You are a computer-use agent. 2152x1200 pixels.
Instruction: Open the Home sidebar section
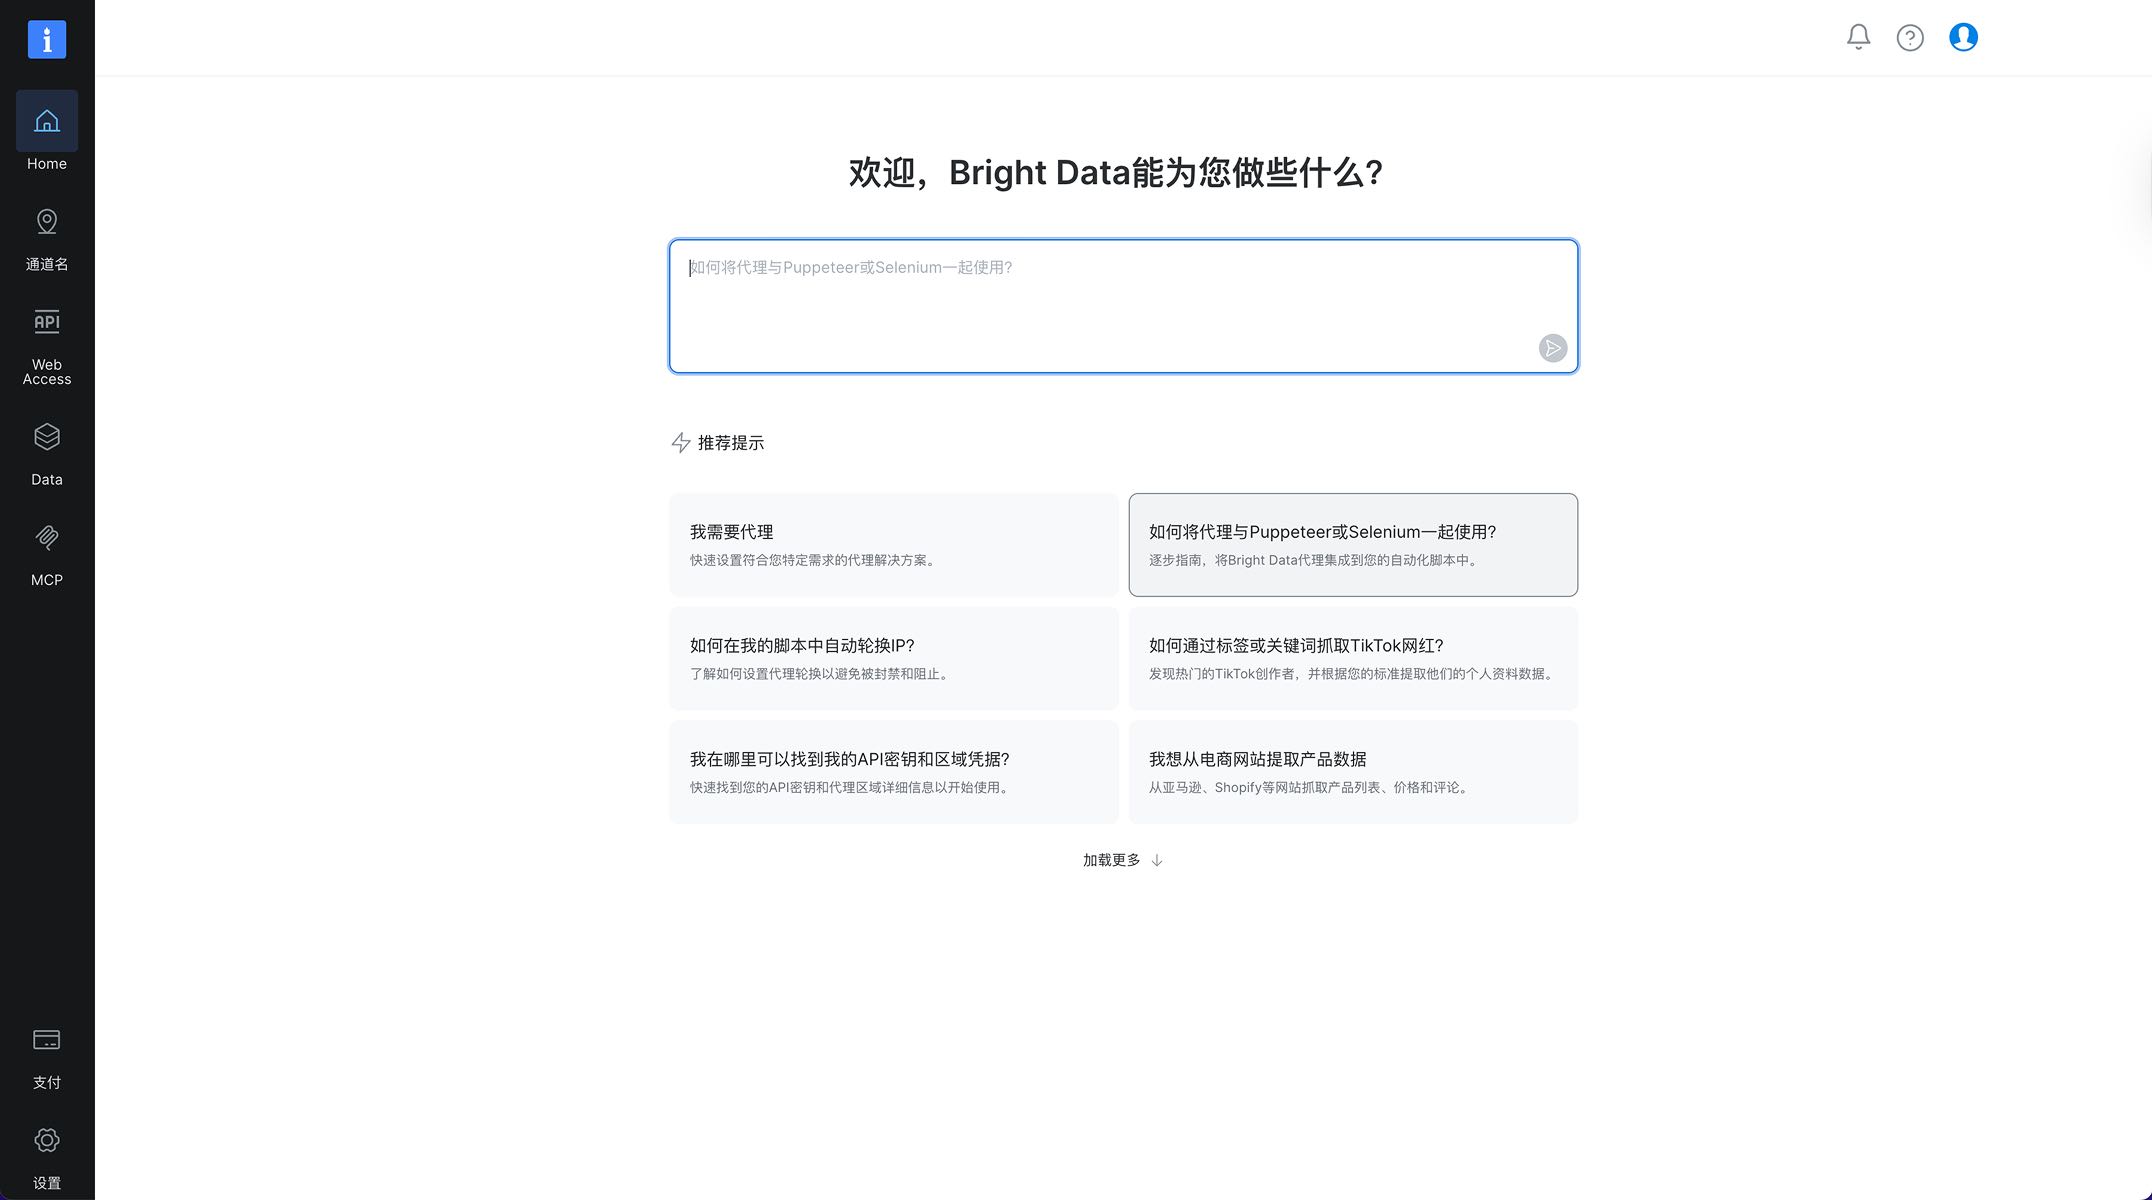point(47,133)
